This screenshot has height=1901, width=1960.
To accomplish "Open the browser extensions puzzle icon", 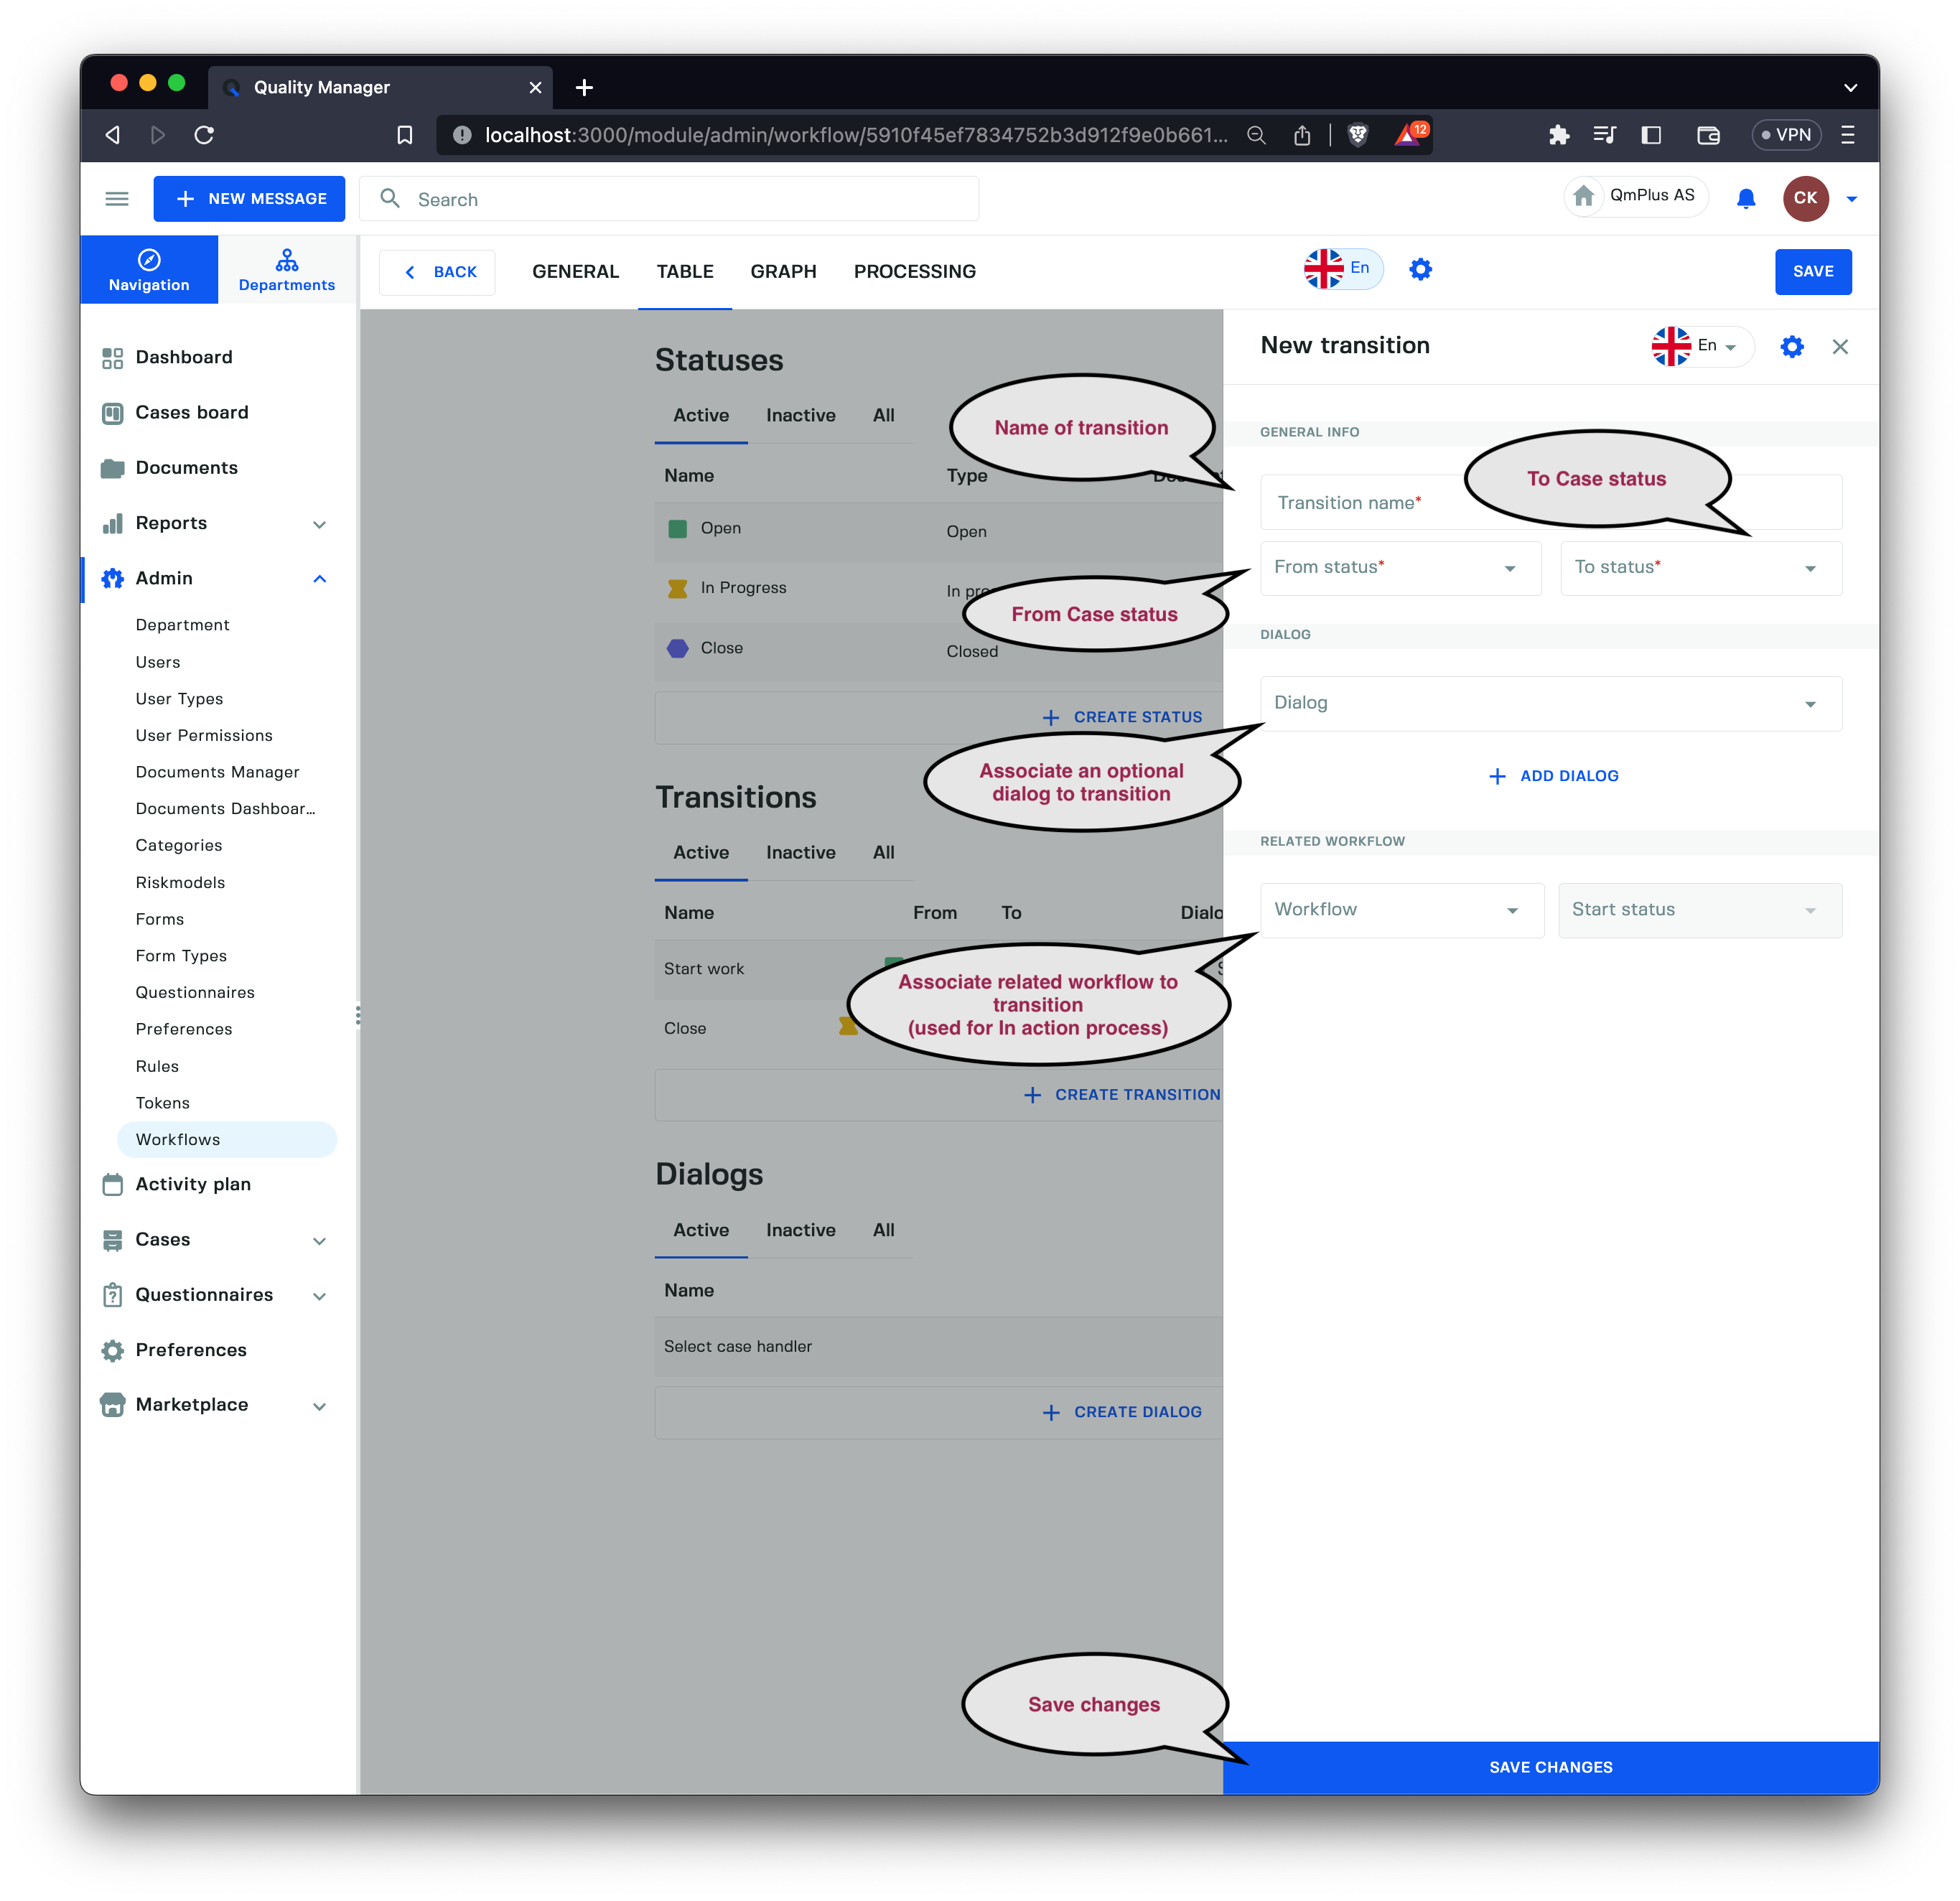I will (x=1558, y=135).
